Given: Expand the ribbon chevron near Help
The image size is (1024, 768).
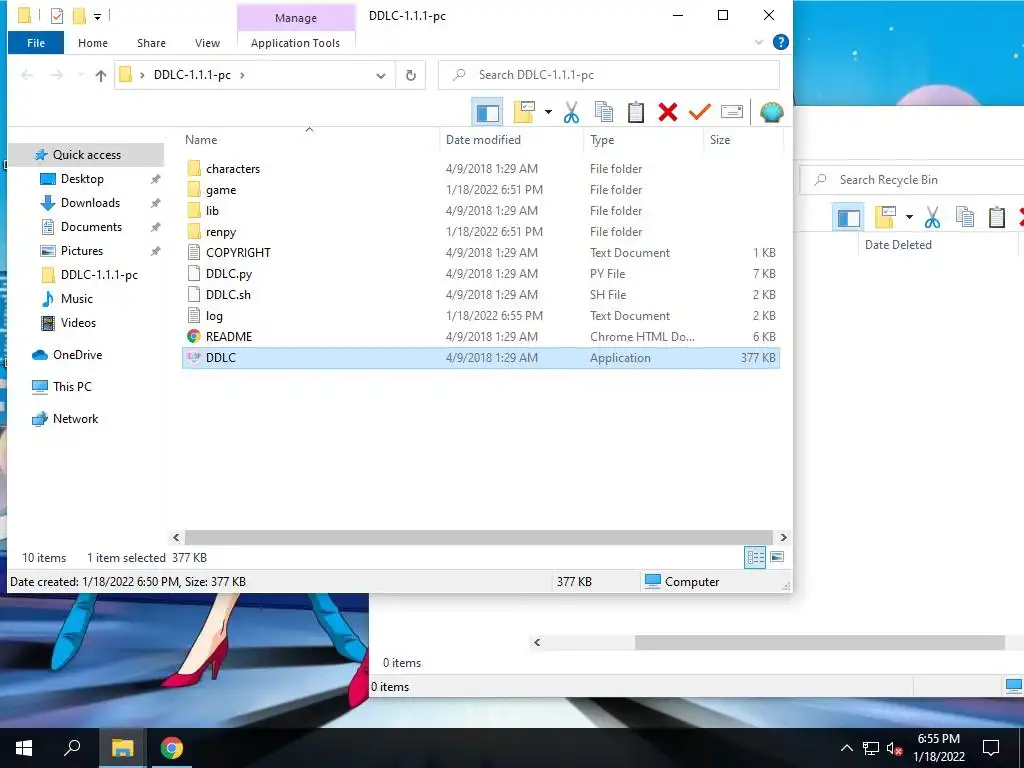Looking at the screenshot, I should tap(759, 42).
